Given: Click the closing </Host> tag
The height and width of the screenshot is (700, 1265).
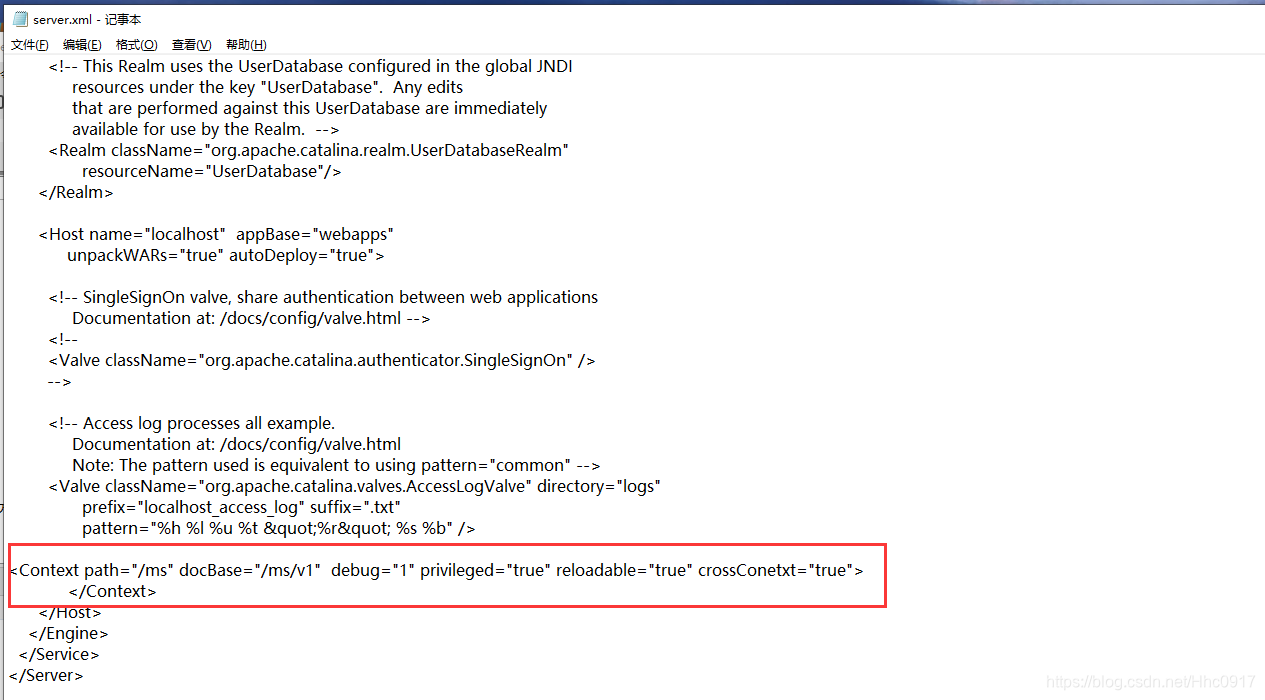Looking at the screenshot, I should pos(70,612).
